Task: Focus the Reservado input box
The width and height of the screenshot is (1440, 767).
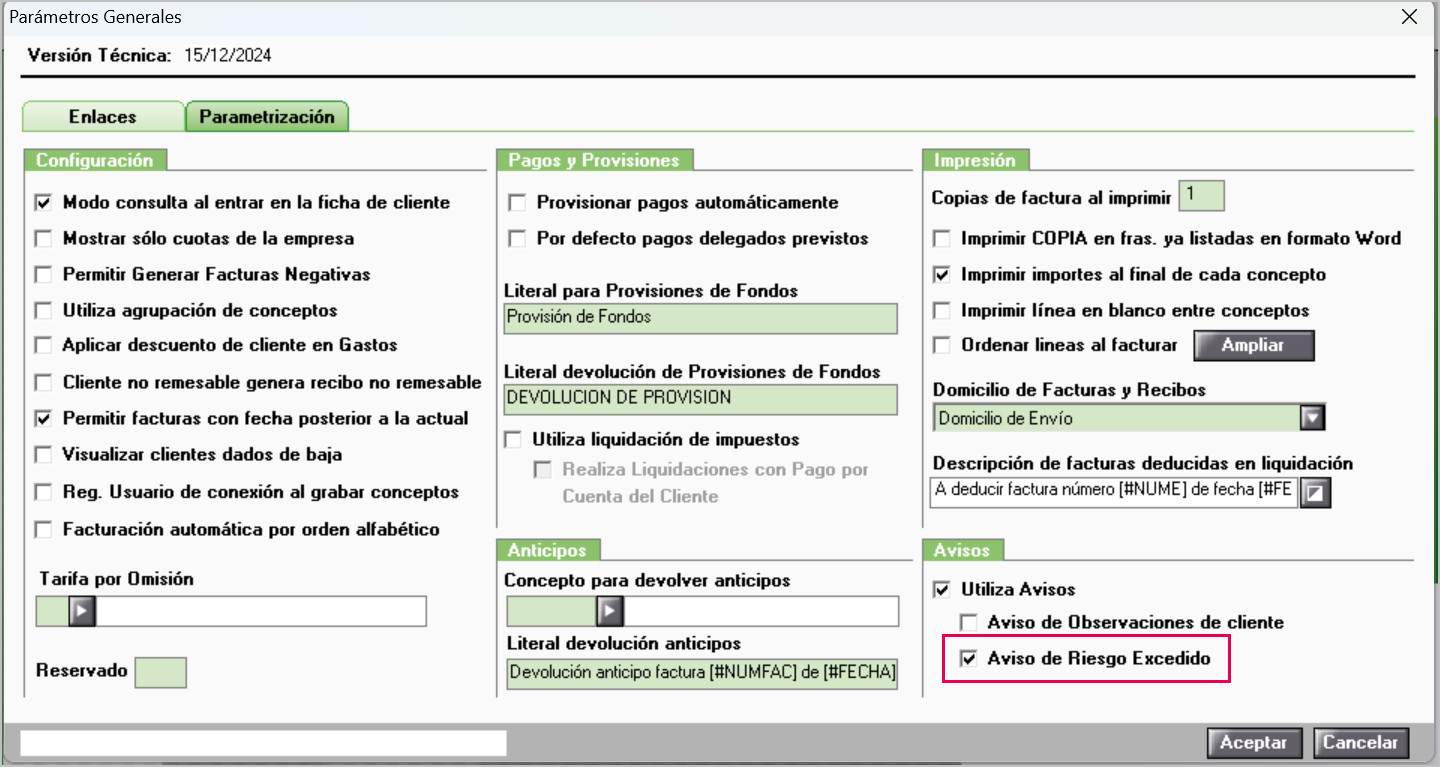Action: point(161,673)
